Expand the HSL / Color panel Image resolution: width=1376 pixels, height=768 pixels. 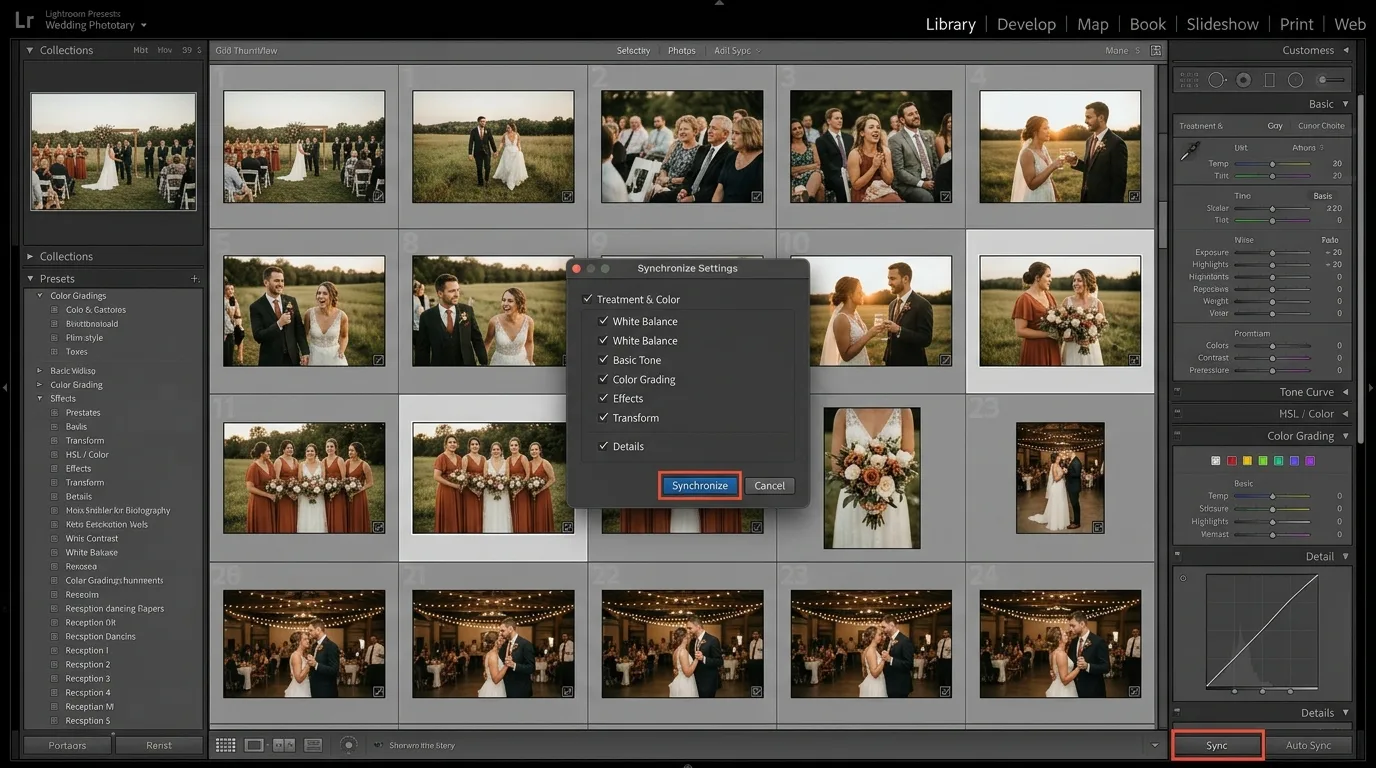(1346, 414)
